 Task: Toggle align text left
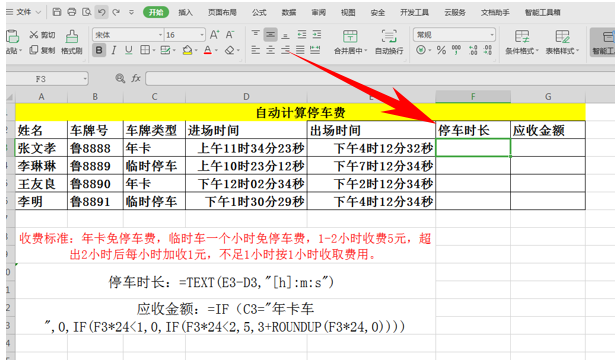(x=255, y=50)
